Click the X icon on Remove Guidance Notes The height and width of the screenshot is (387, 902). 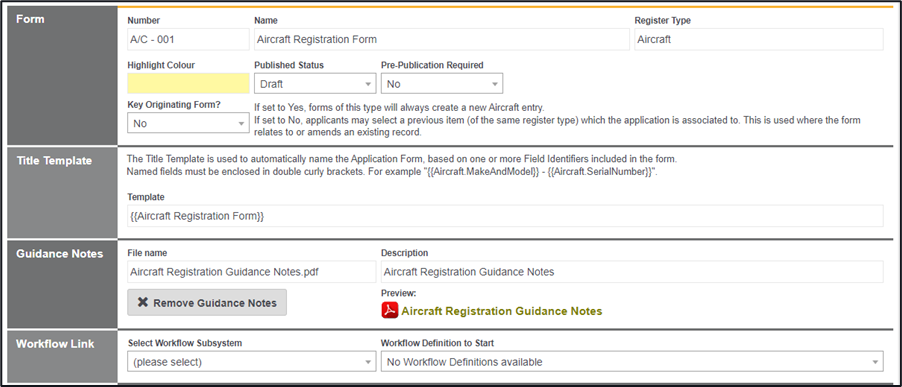pyautogui.click(x=143, y=303)
